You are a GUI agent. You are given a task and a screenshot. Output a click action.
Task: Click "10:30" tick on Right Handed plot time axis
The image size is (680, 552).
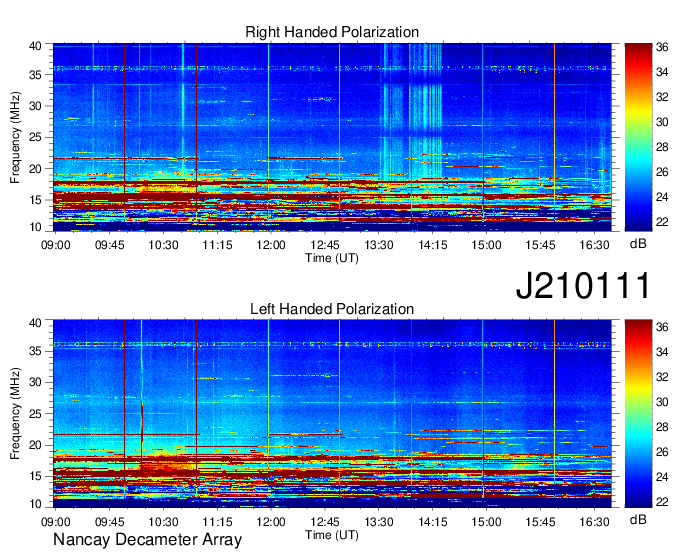[163, 245]
